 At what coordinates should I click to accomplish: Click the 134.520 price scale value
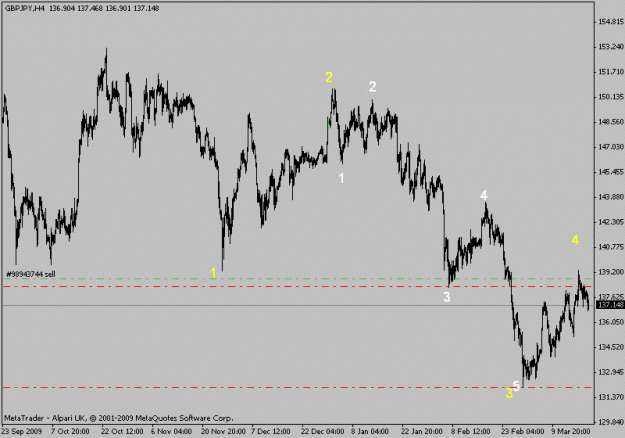tap(611, 347)
